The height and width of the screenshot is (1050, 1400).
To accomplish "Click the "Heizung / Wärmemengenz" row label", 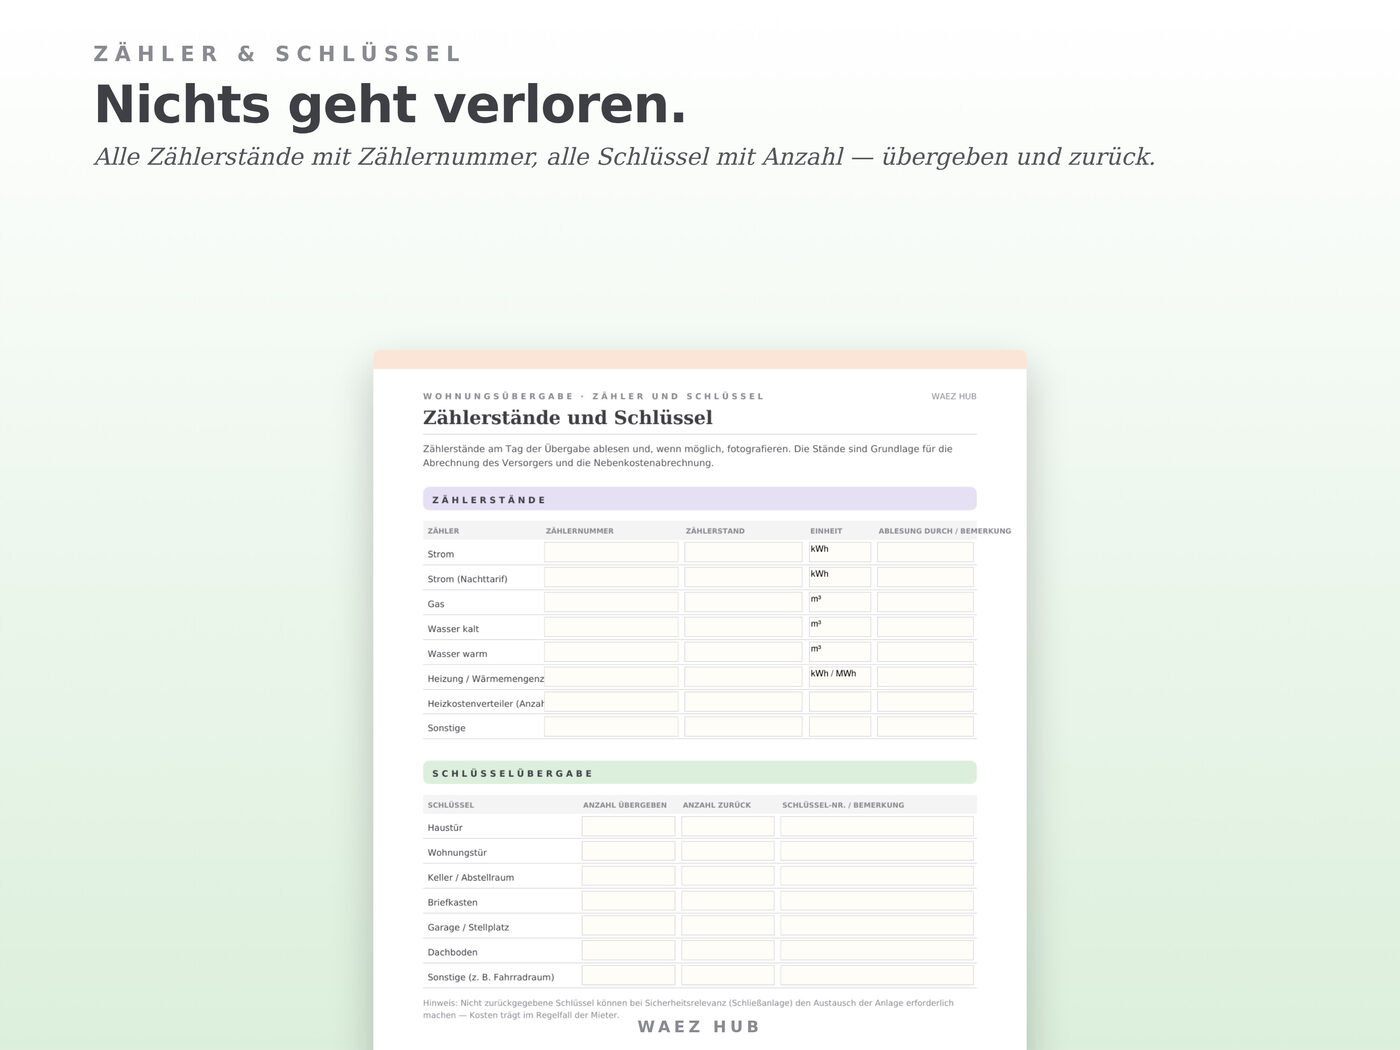I will click(x=486, y=679).
